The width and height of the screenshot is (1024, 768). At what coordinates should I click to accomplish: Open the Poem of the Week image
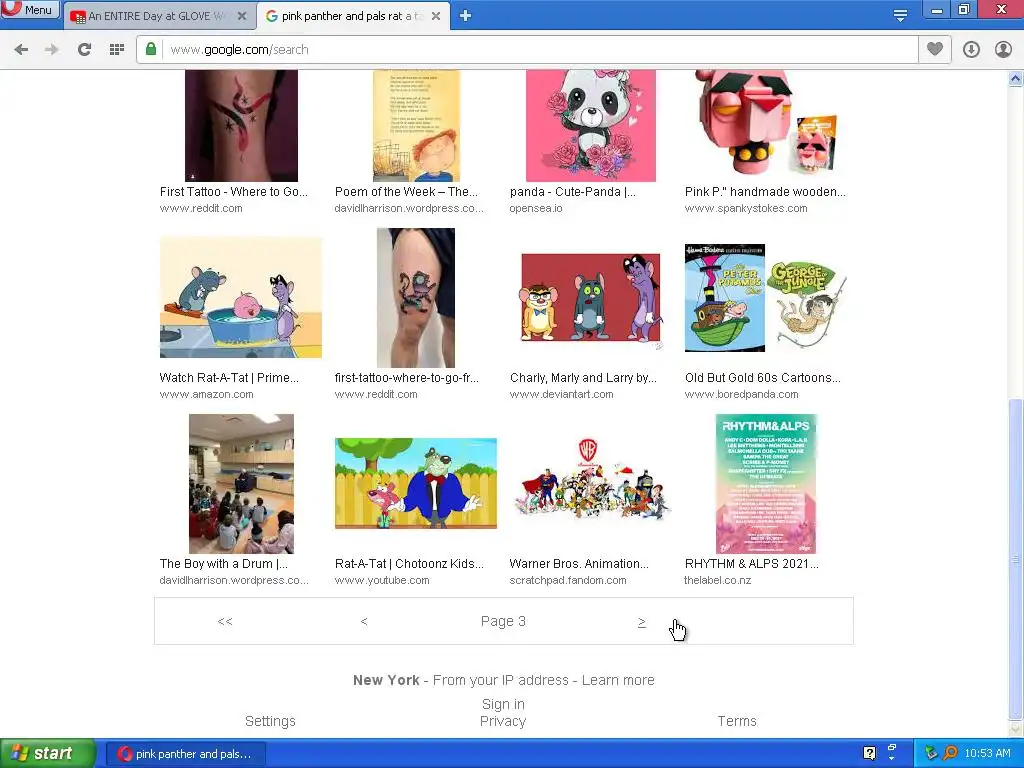tap(417, 125)
